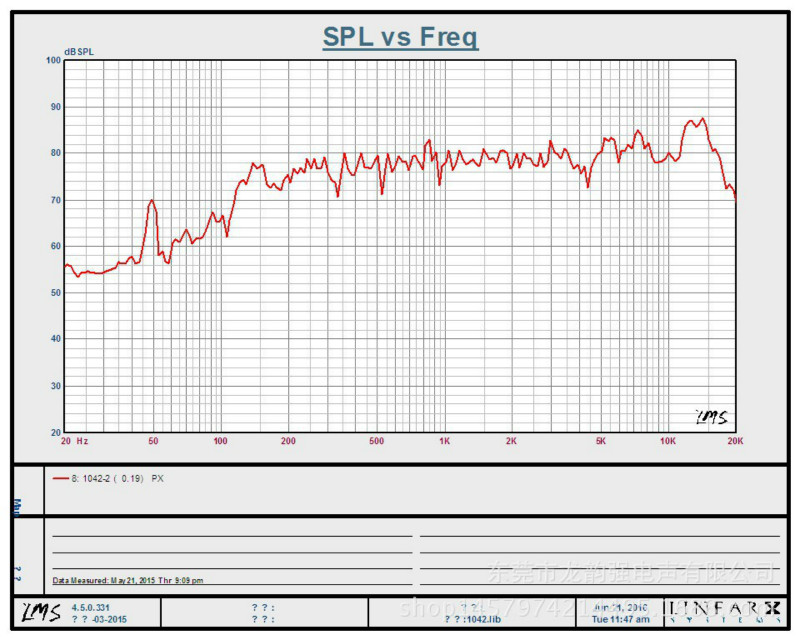This screenshot has width=800, height=640.
Task: Click the Tue 11:47 am timestamp
Action: (x=620, y=619)
